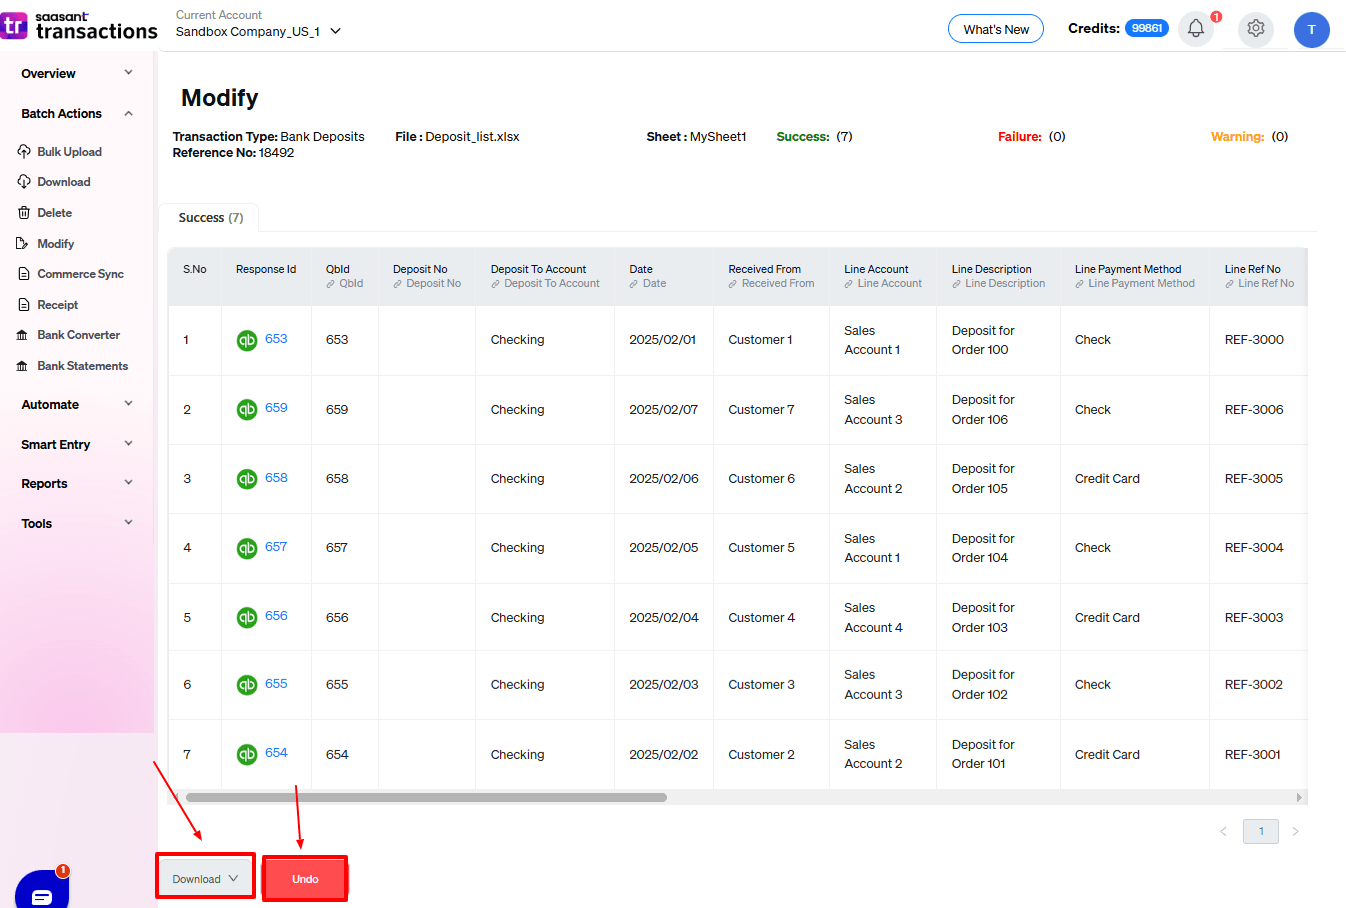Select the Success (7) tab
This screenshot has height=908, width=1346.
point(210,218)
